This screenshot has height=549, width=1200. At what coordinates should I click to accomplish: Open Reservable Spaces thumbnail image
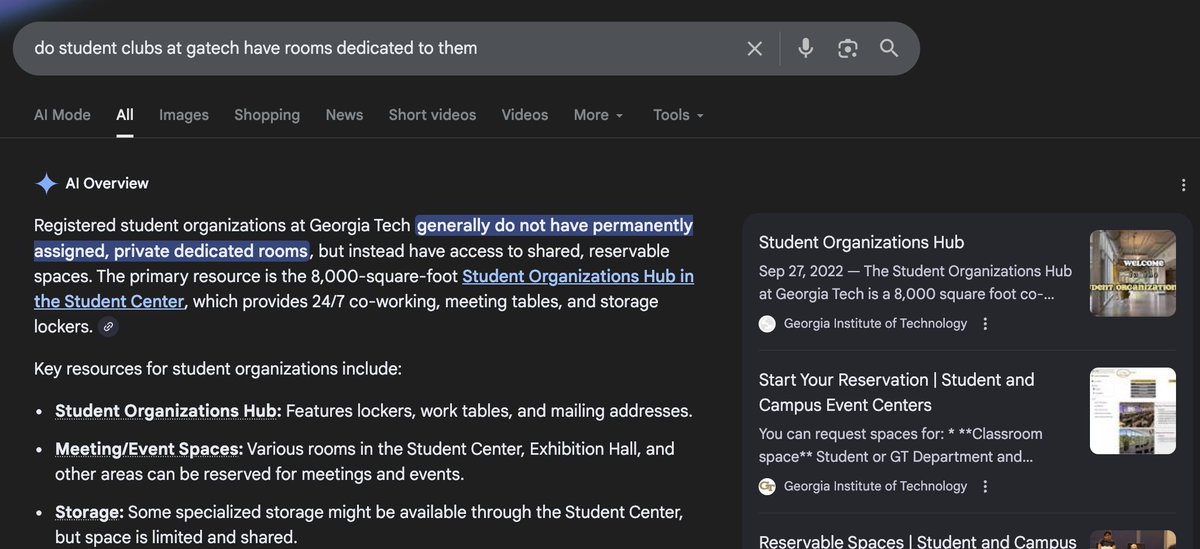[1133, 540]
